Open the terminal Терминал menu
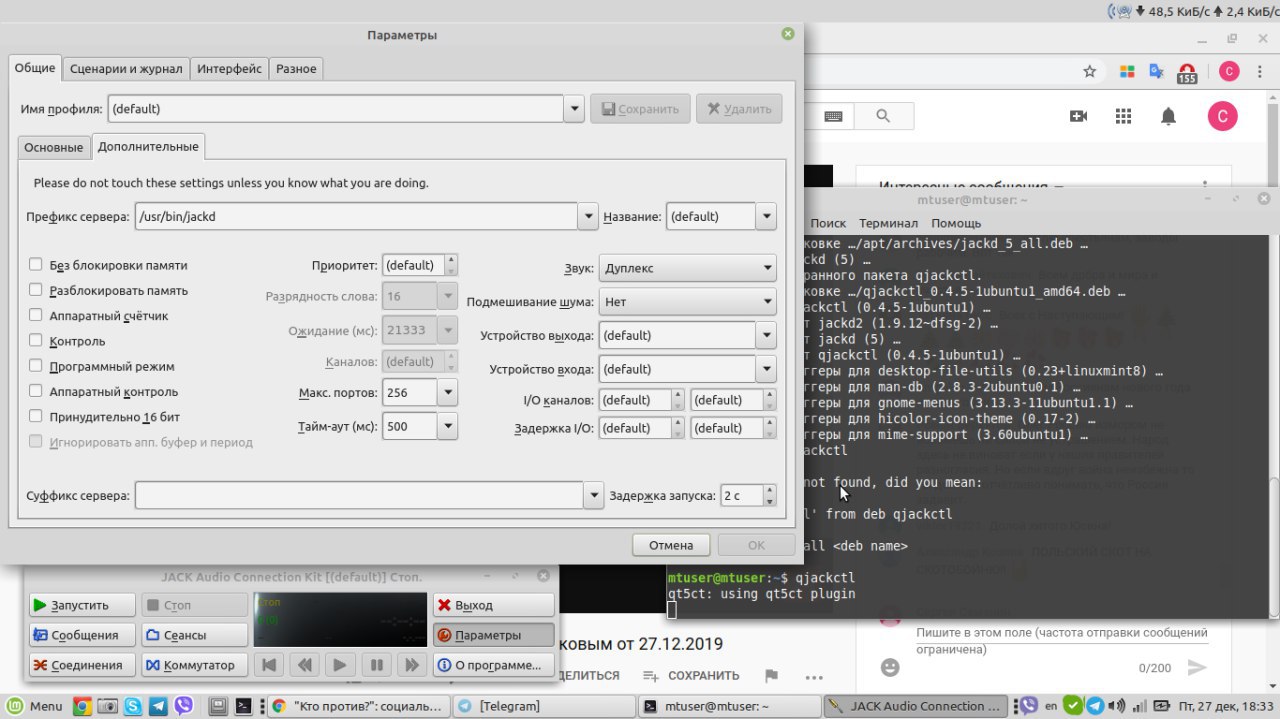1280x719 pixels. tap(888, 223)
